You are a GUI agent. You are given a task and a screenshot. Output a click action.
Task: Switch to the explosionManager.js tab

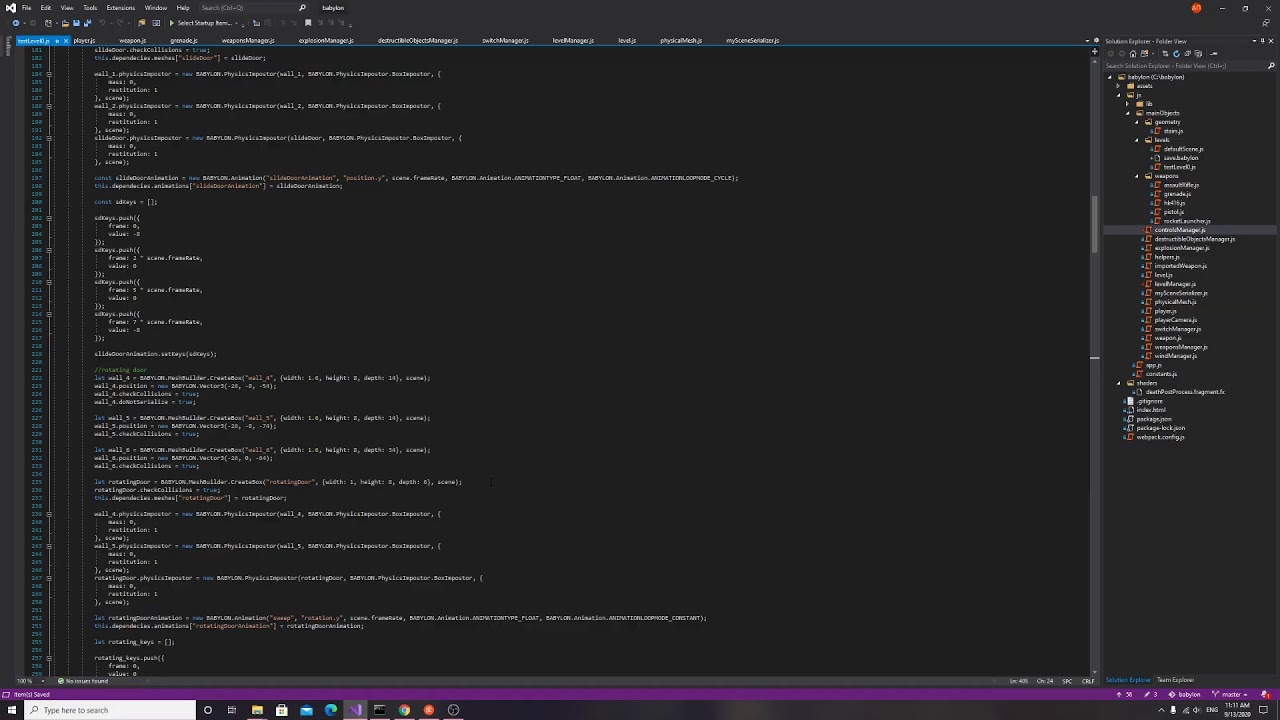(326, 41)
